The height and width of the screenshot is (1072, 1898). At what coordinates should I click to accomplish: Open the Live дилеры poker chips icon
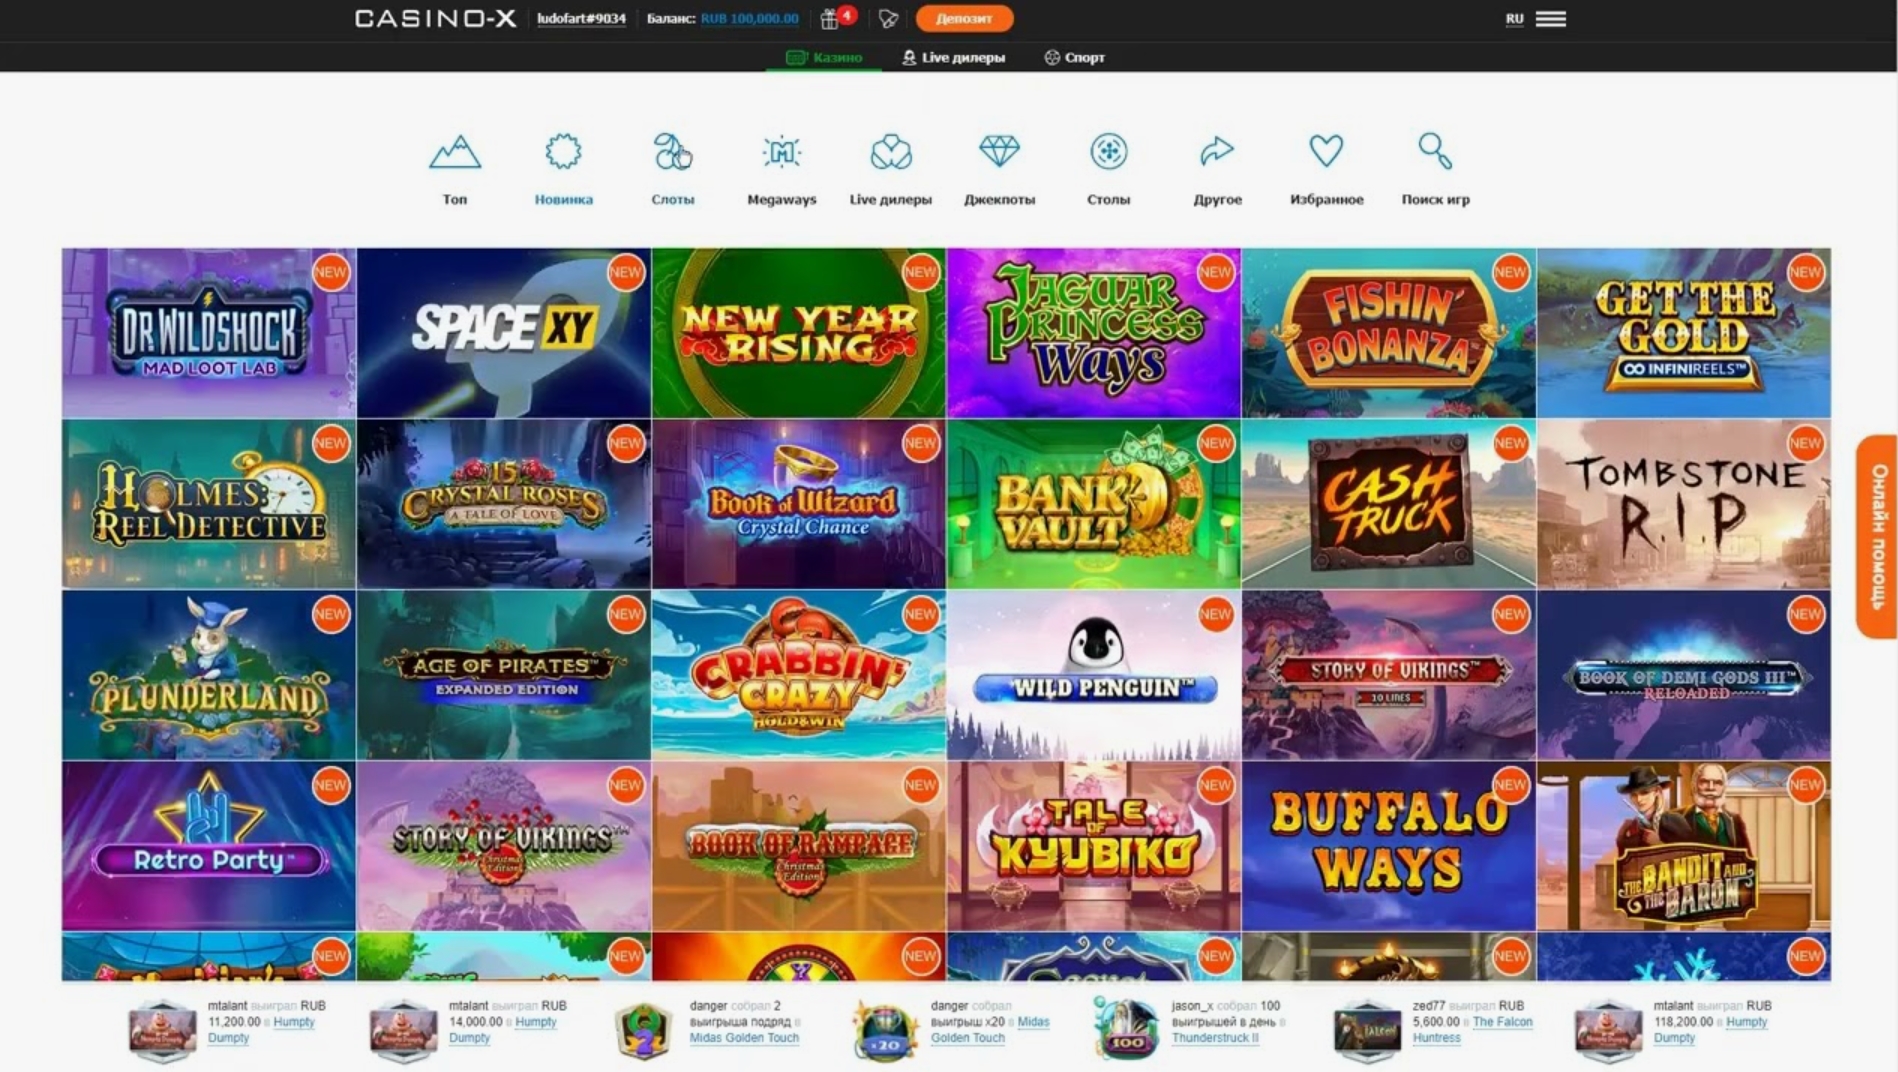[x=890, y=152]
